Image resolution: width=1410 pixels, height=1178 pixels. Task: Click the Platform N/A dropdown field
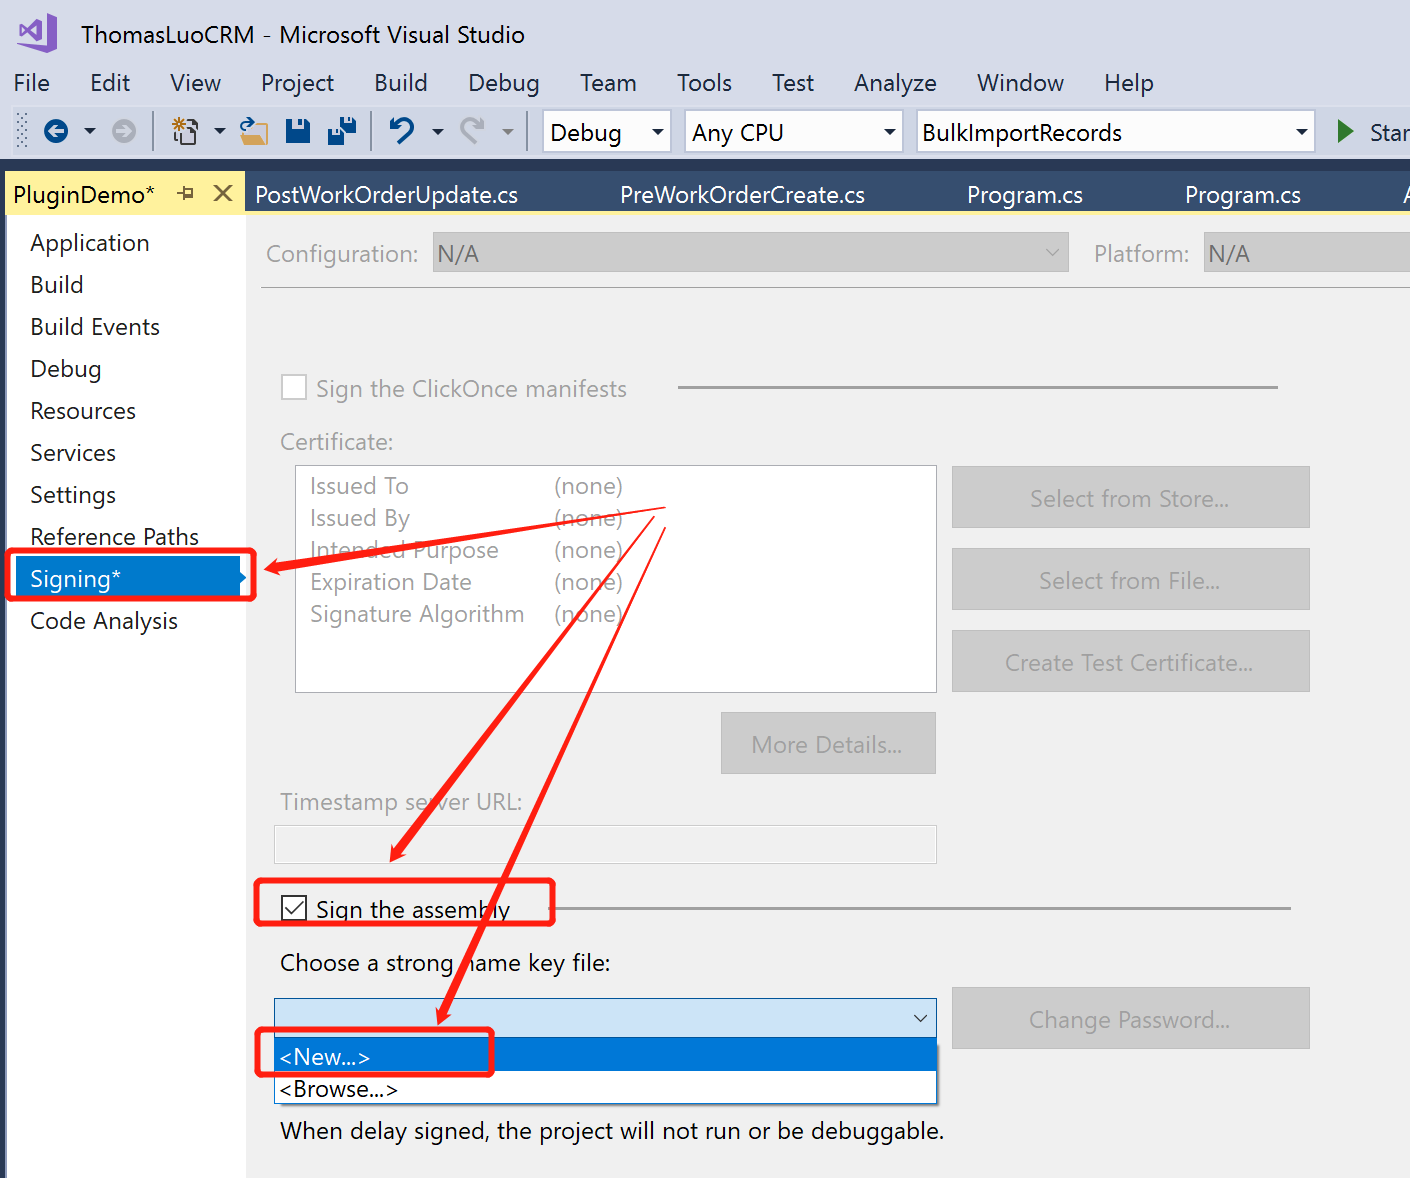pyautogui.click(x=1306, y=252)
